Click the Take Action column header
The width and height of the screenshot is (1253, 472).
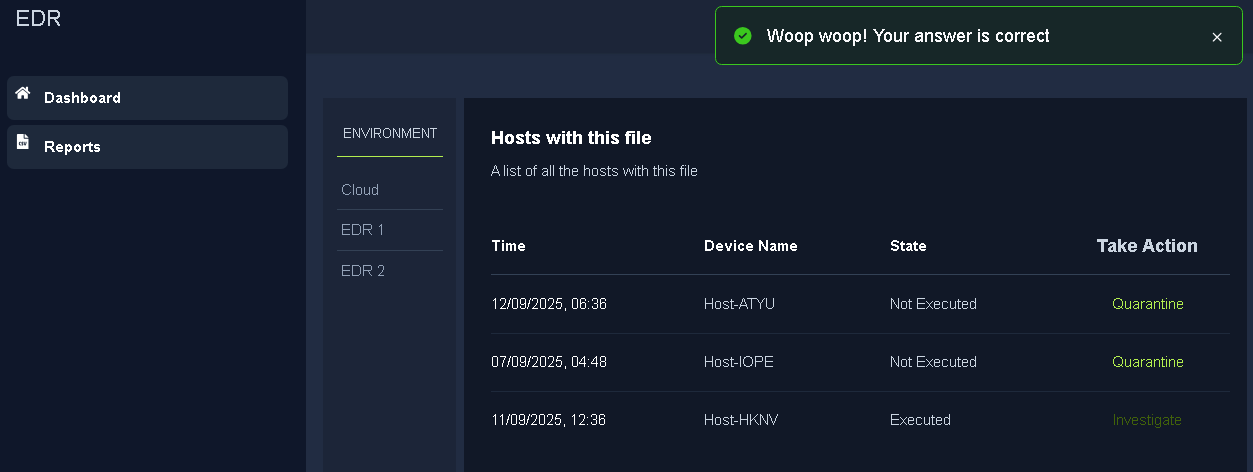[1146, 246]
